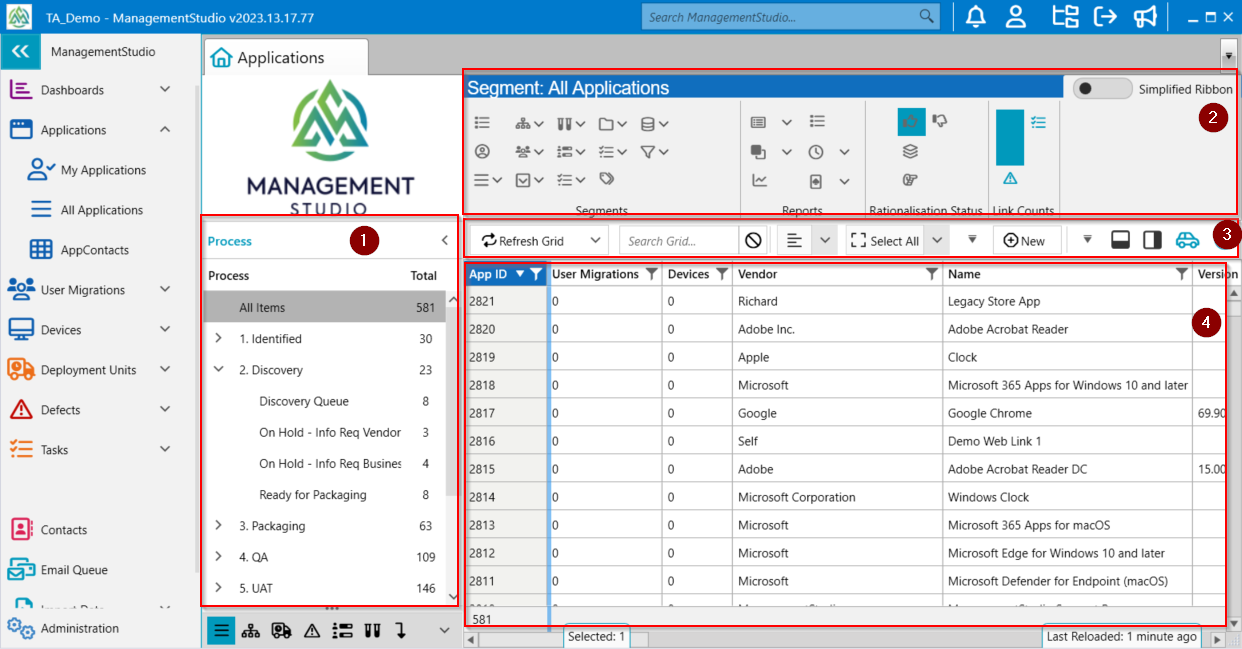Expand the 5. UAT process node
The image size is (1242, 649).
(218, 588)
